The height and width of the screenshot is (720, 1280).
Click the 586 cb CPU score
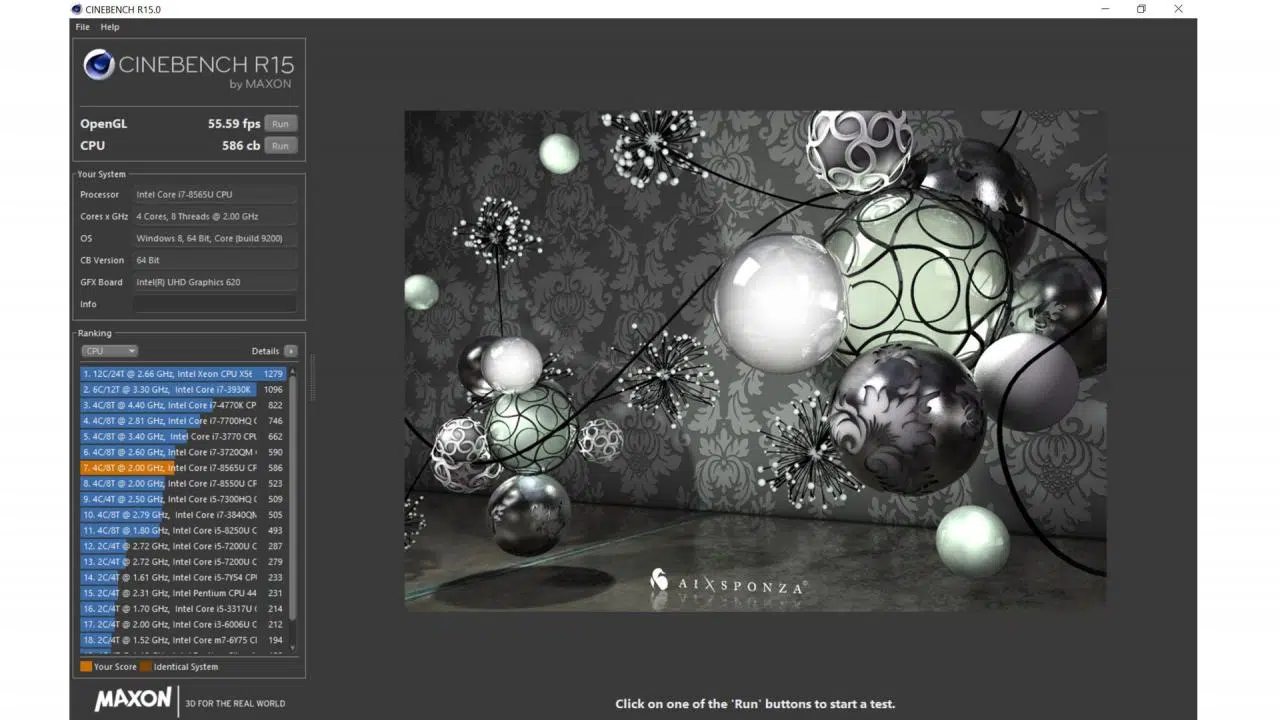[241, 145]
